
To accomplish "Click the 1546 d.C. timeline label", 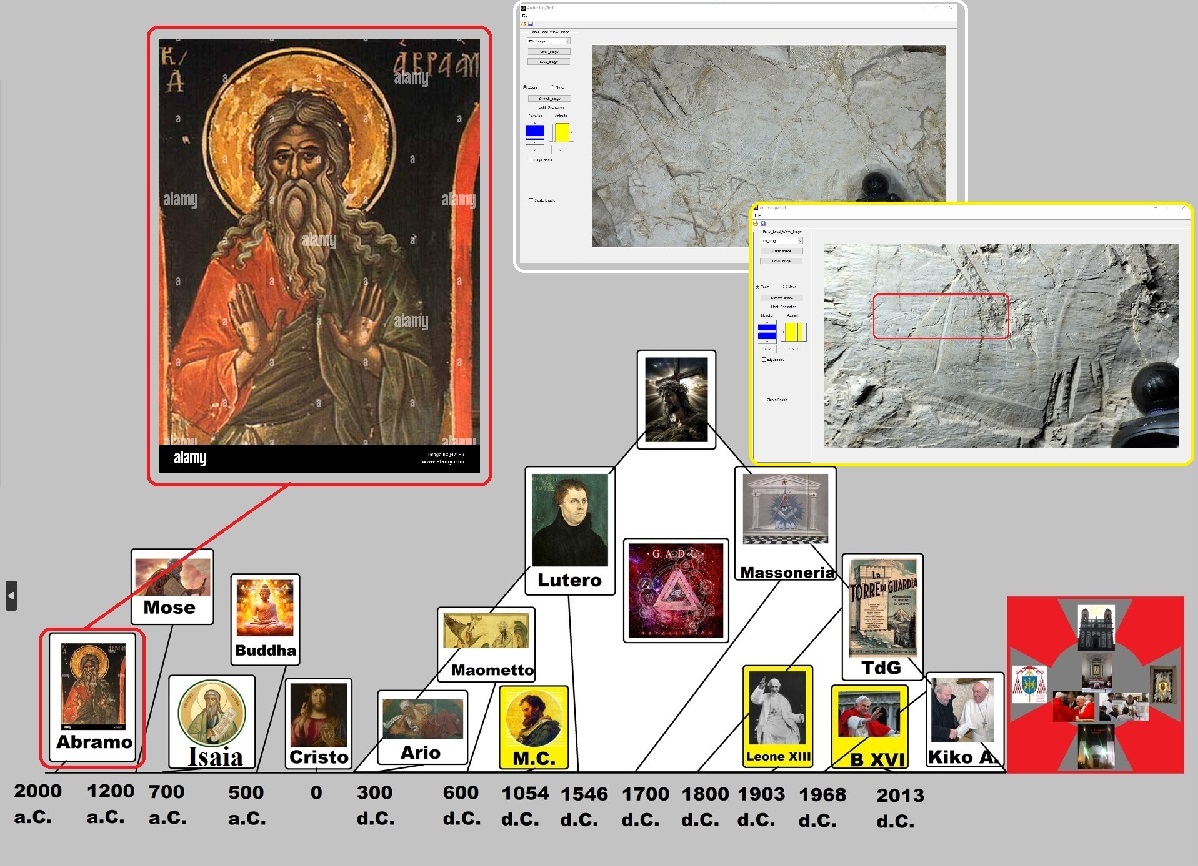I will (x=584, y=806).
